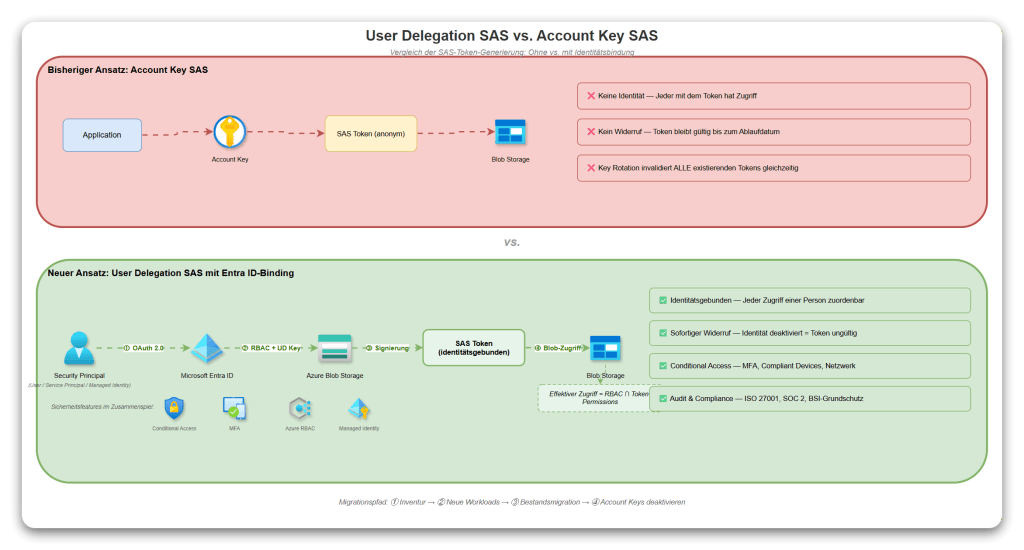Select the blue Application box
This screenshot has width=1024, height=550.
pos(102,135)
